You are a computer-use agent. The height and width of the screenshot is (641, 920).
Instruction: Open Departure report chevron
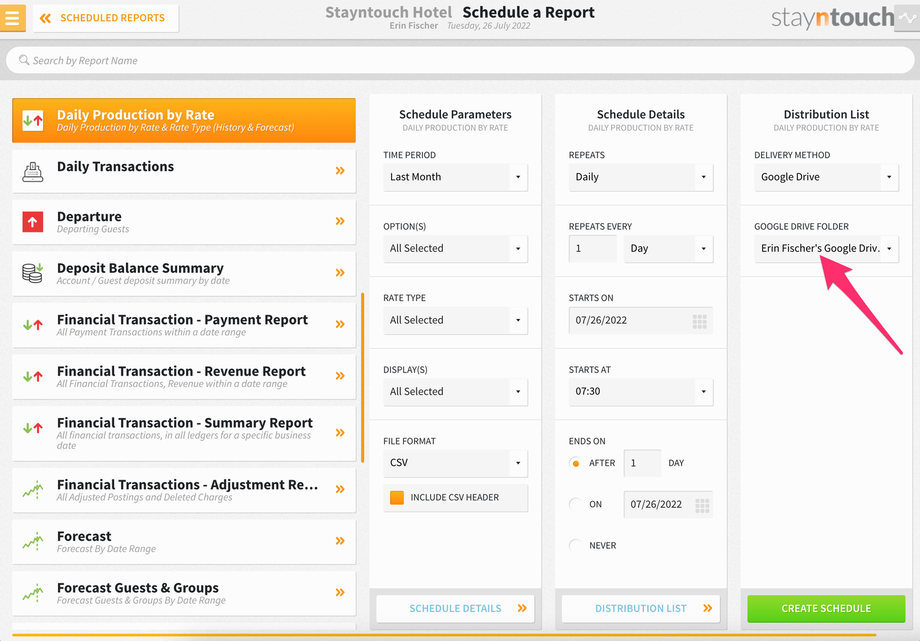click(340, 221)
